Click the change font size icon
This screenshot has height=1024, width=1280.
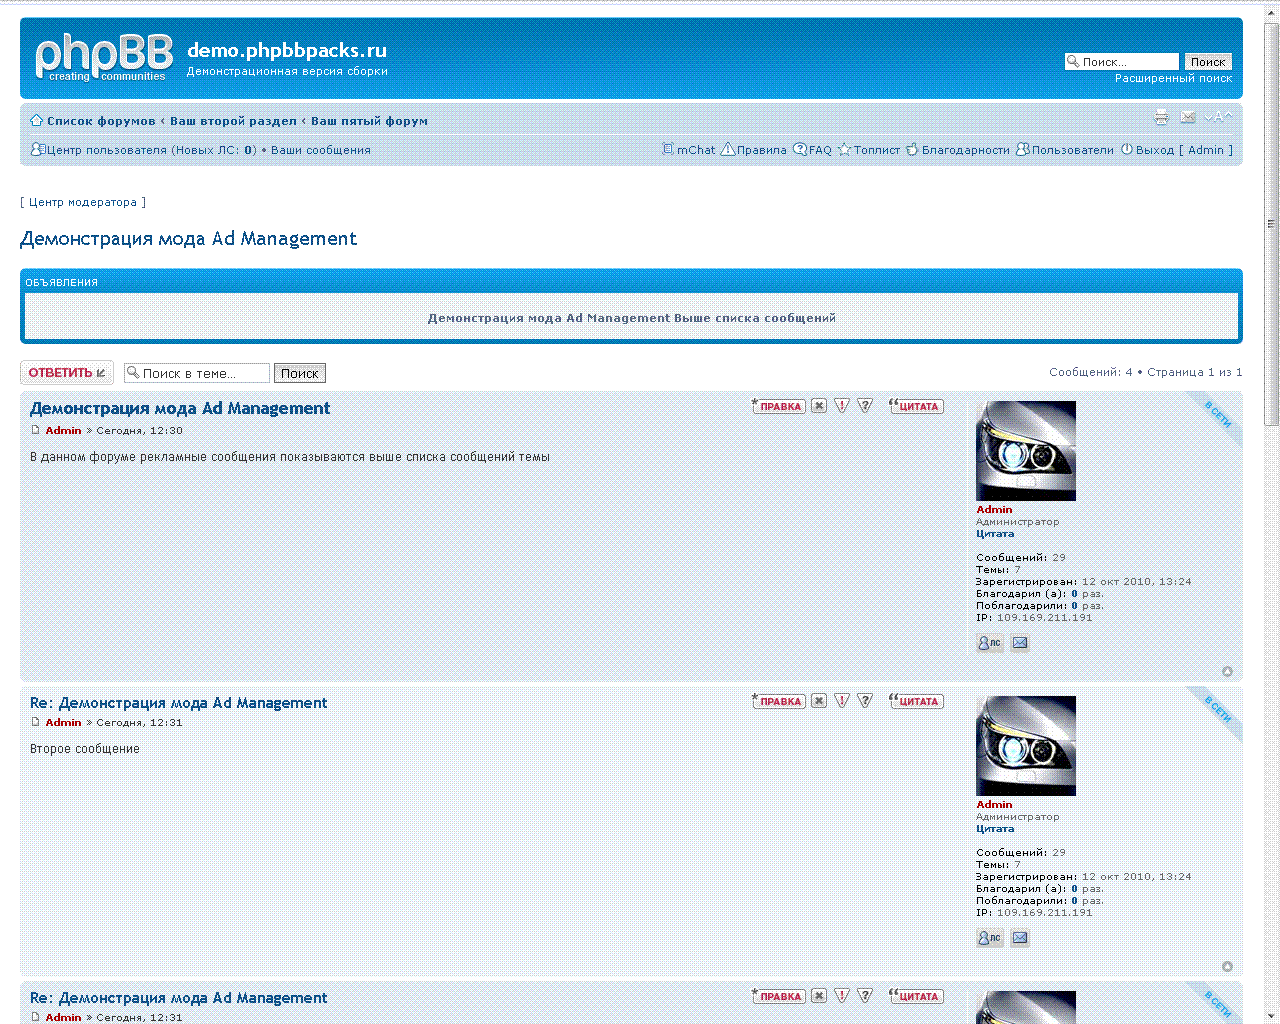1218,118
